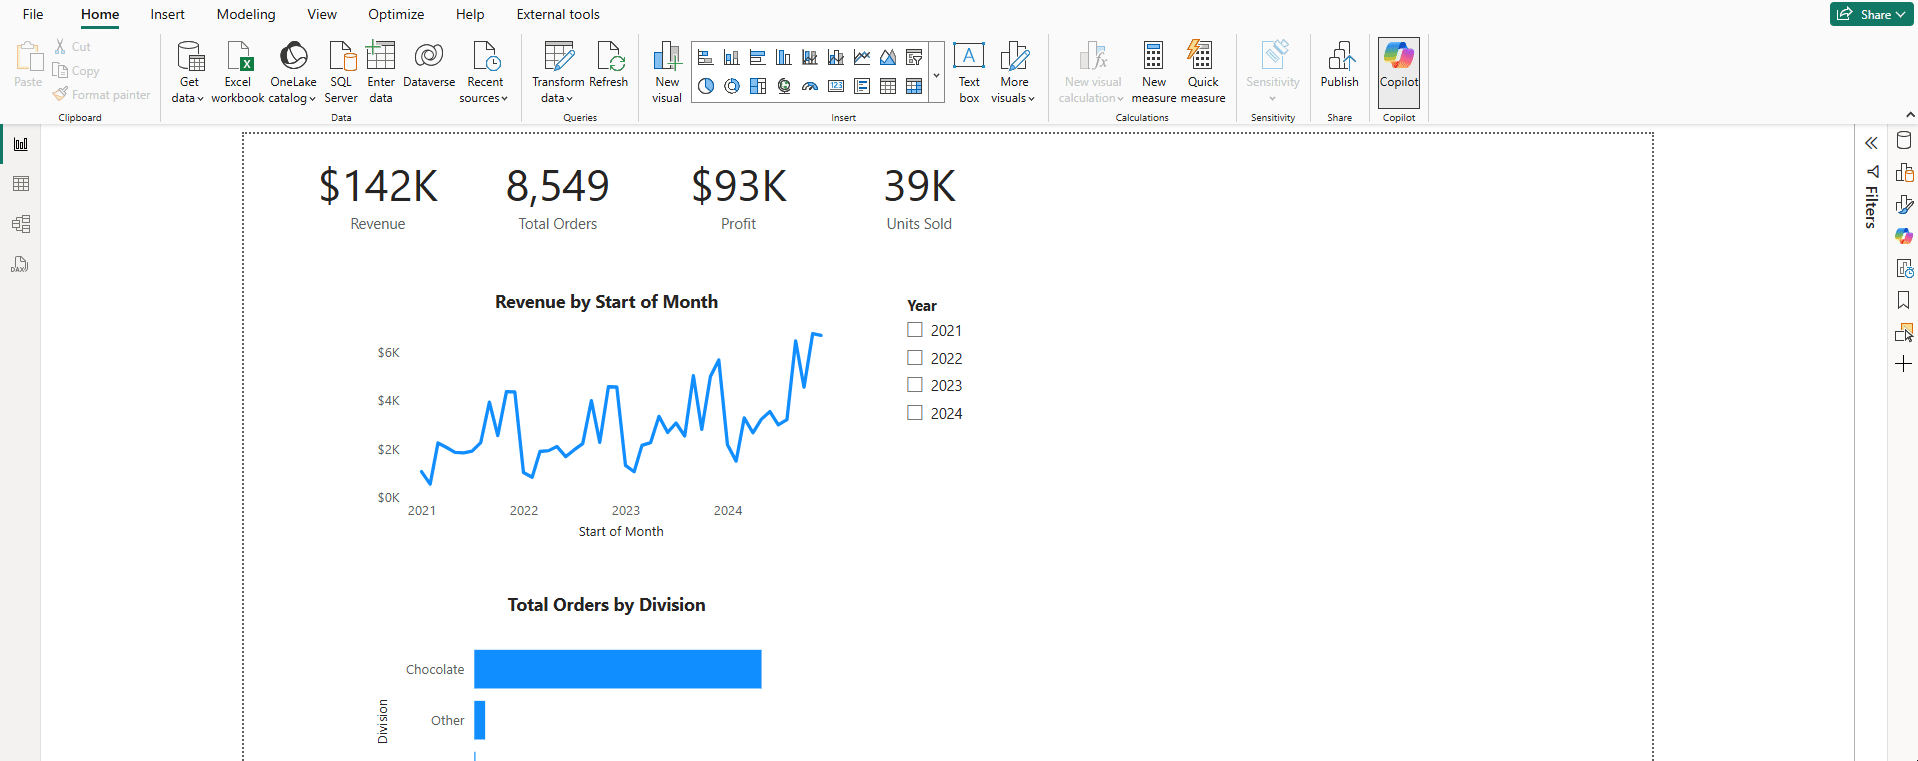The width and height of the screenshot is (1918, 761).
Task: Insert a matrix visual
Action: [x=914, y=86]
